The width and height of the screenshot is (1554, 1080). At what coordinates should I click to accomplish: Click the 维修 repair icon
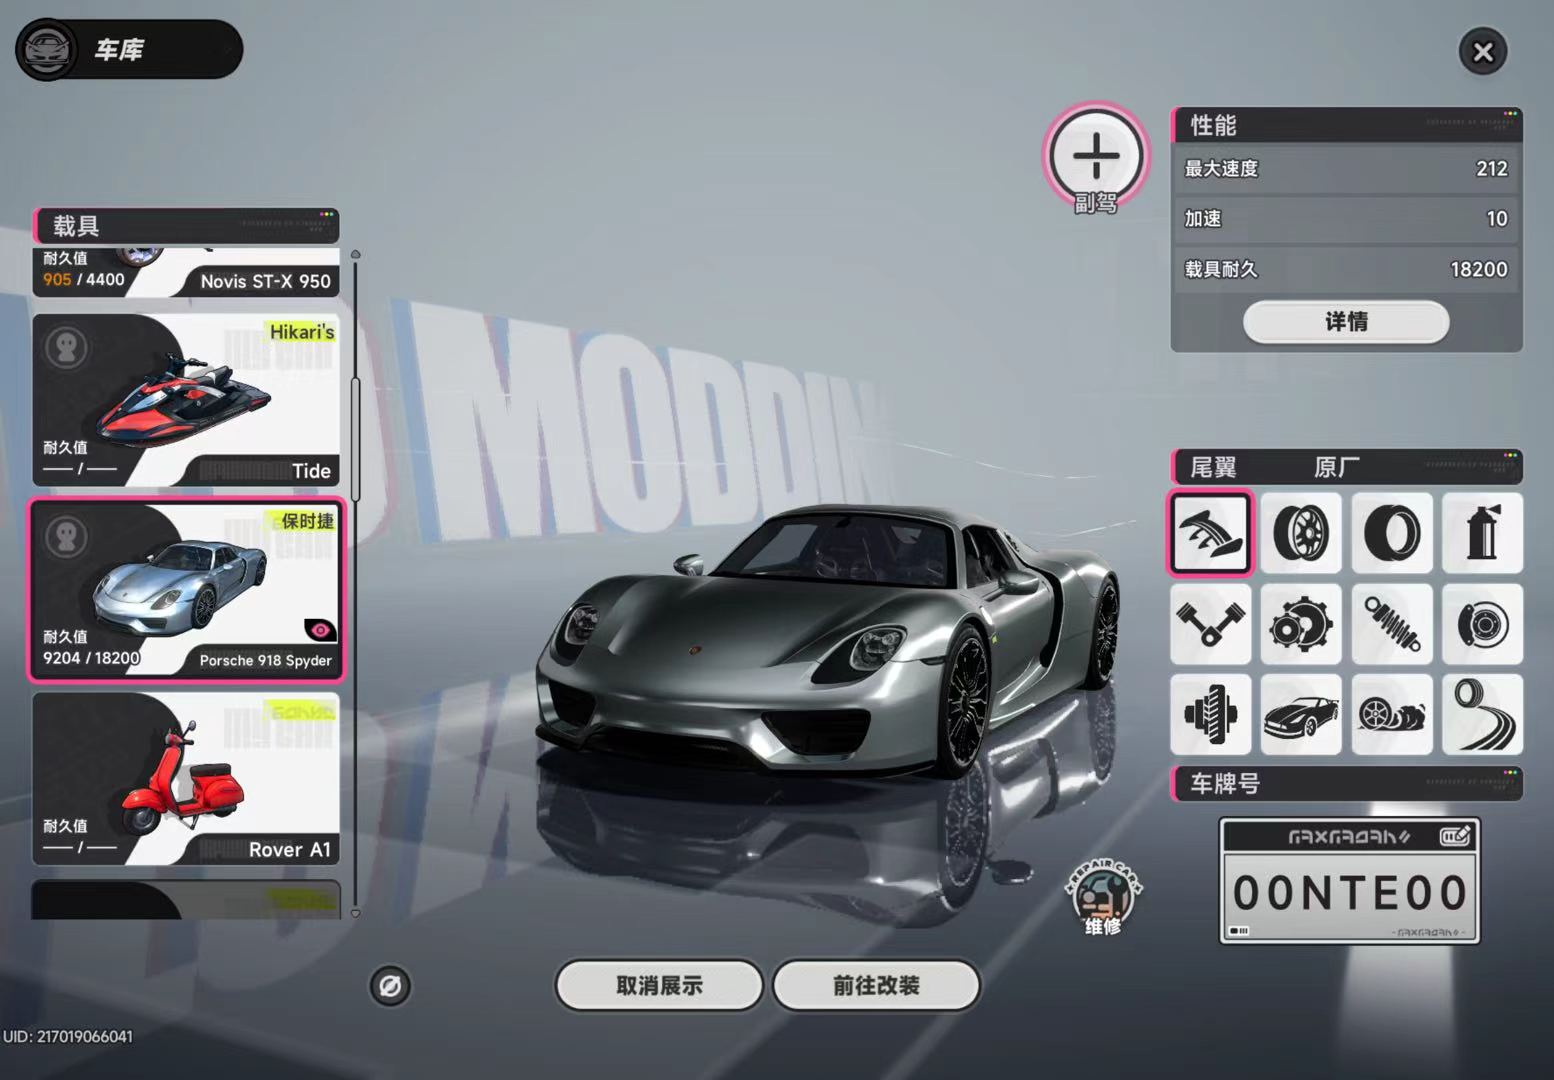[x=1102, y=897]
